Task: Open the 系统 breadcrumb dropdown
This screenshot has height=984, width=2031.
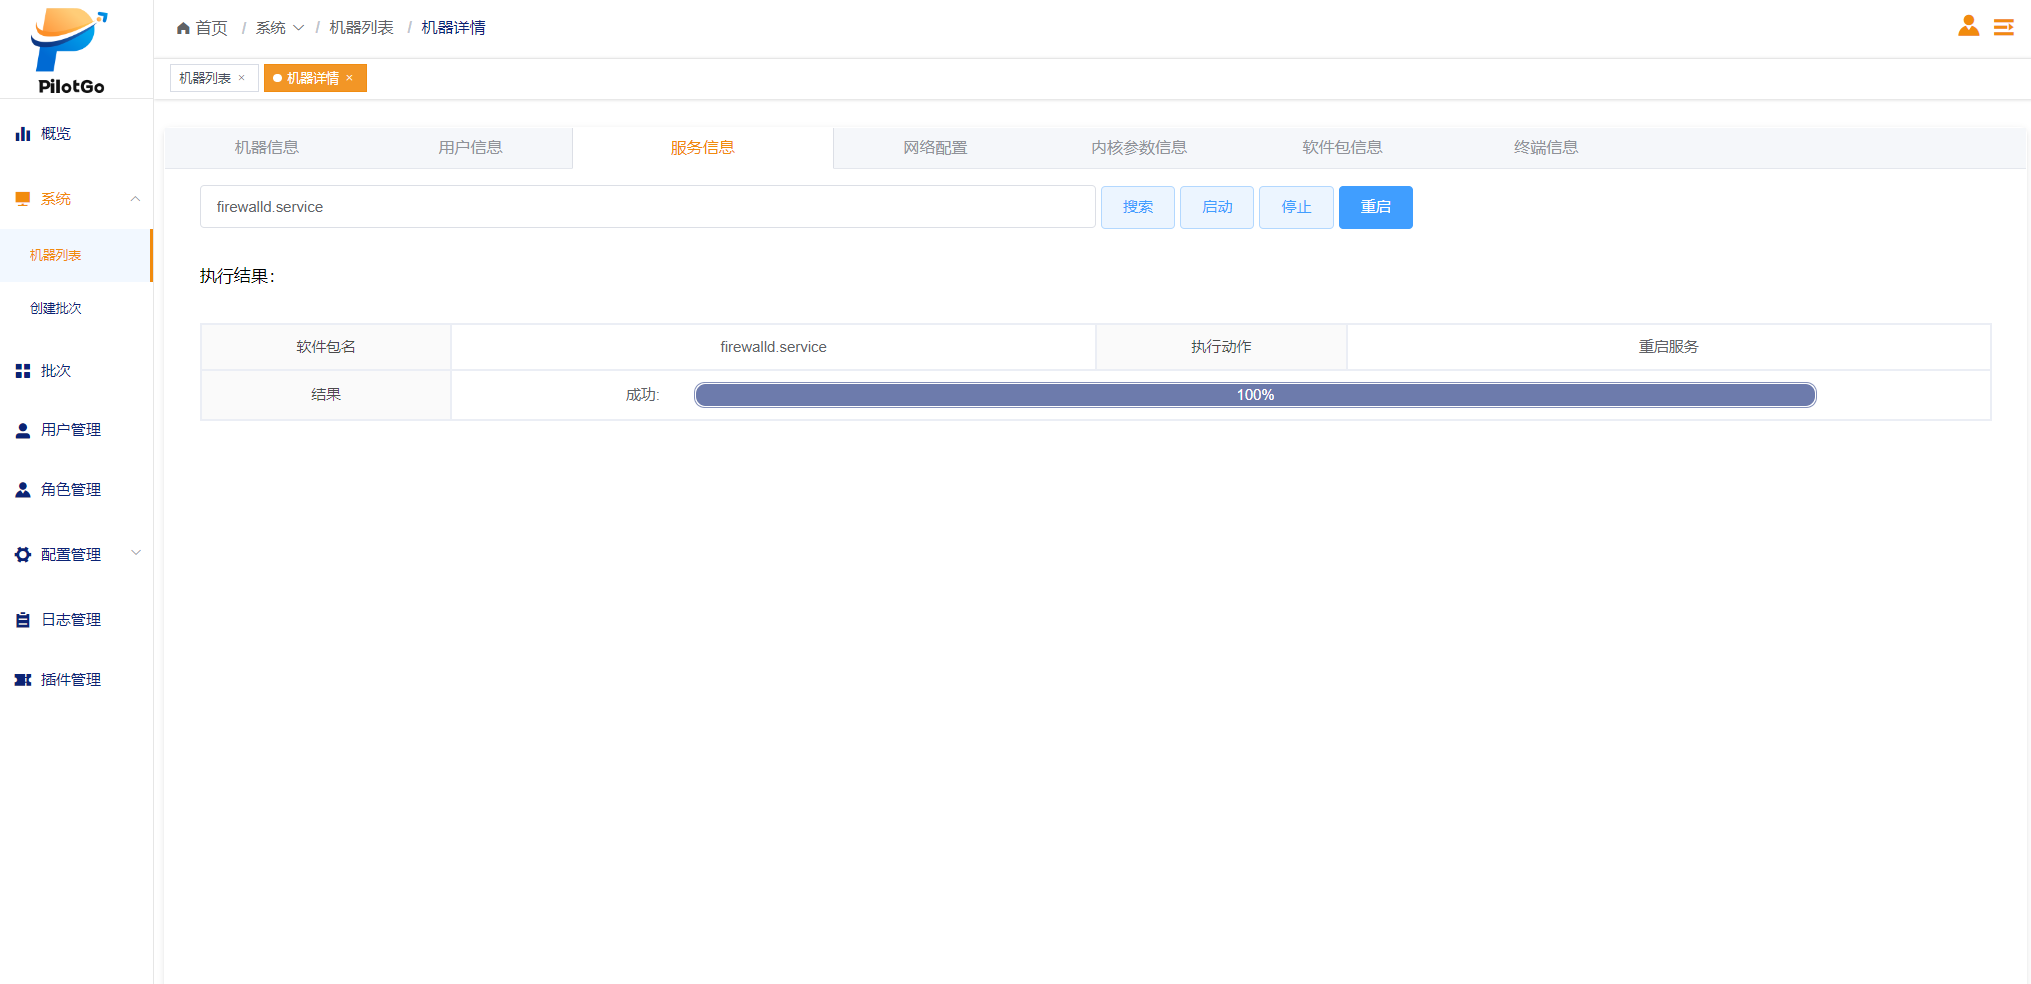Action: [279, 28]
